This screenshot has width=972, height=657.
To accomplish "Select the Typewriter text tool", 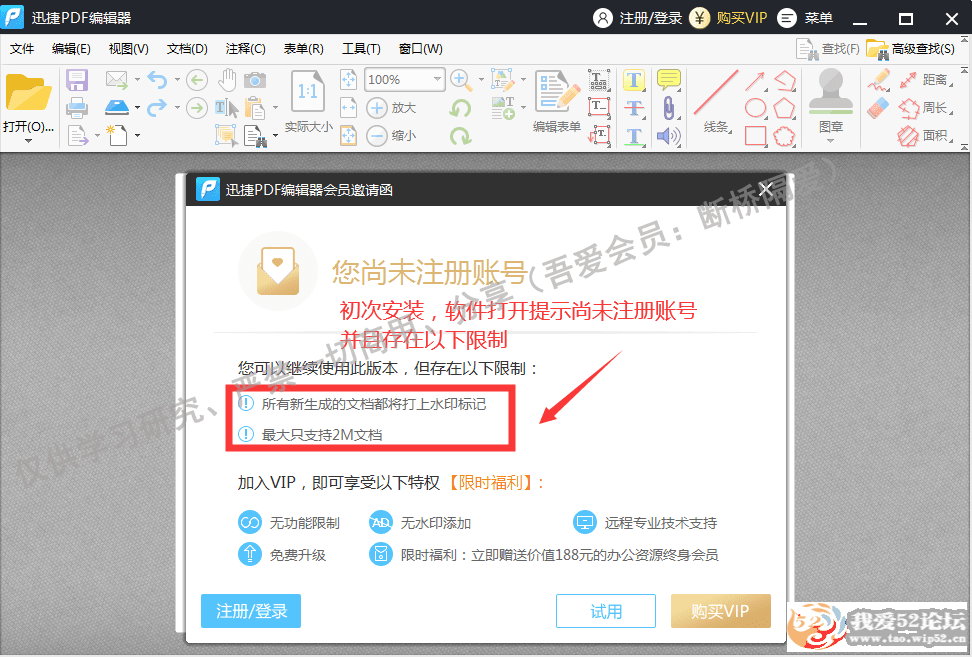I will (599, 80).
